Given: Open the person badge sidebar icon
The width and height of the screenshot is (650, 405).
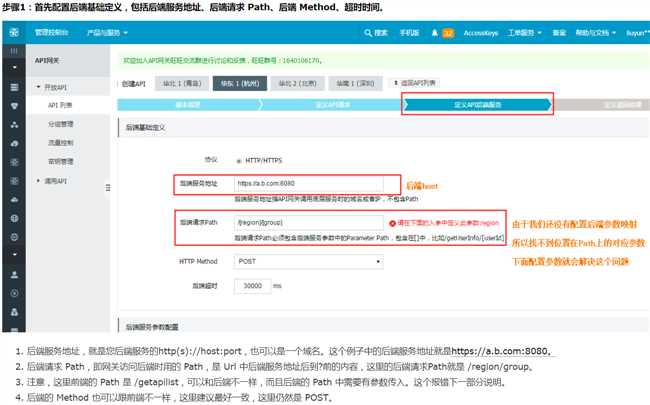Looking at the screenshot, I should point(14,312).
